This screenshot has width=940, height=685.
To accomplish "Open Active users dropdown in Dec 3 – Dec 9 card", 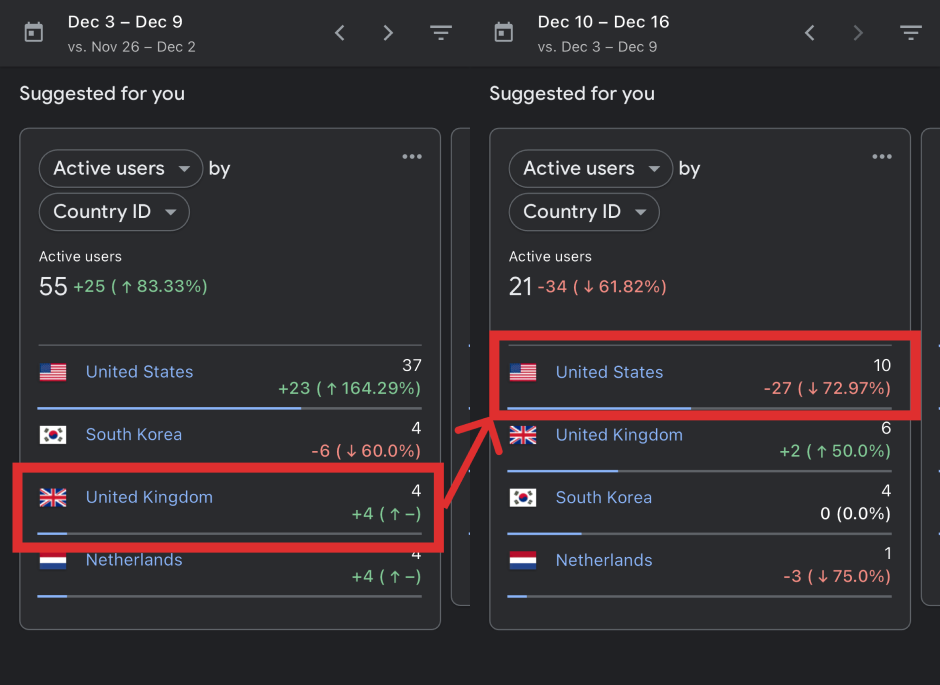I will [x=121, y=168].
